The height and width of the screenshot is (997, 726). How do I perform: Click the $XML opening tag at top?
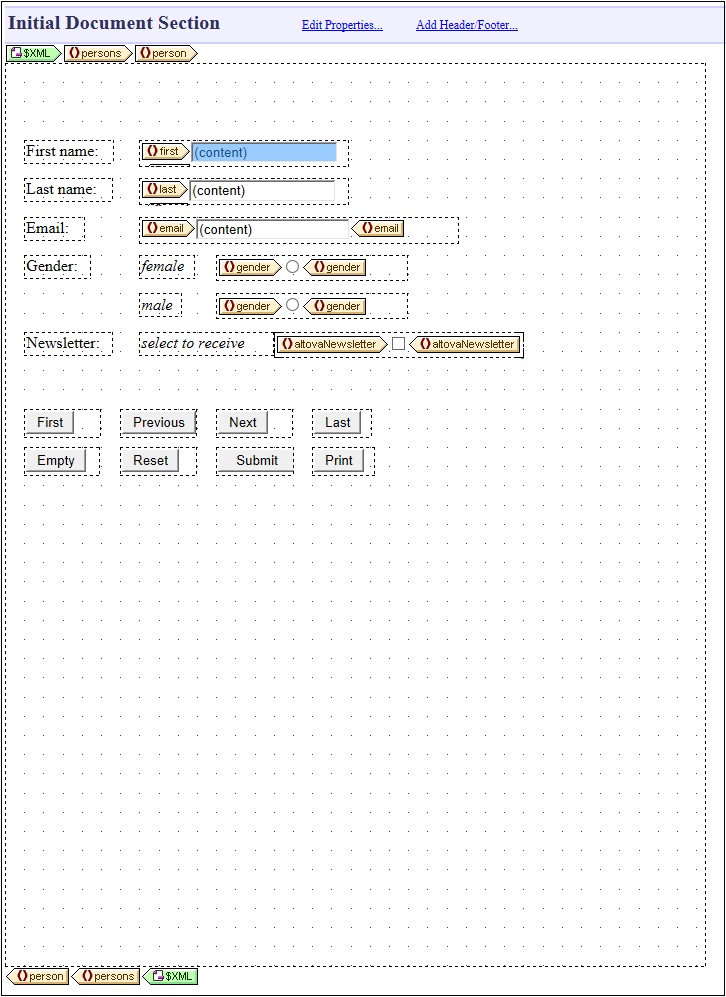click(33, 53)
